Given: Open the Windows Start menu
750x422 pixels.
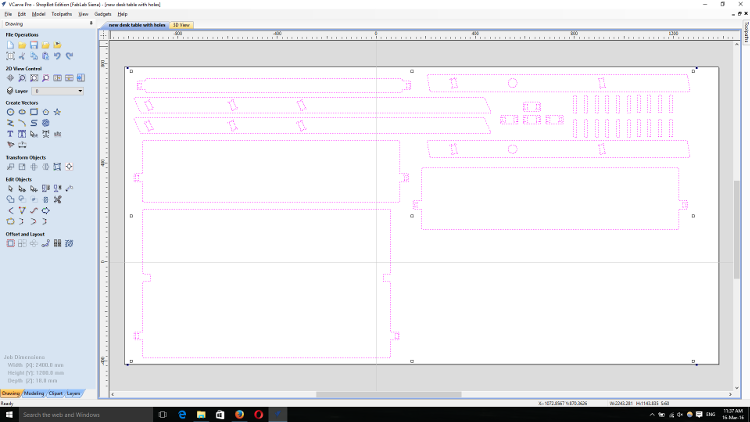Looking at the screenshot, I should coord(9,415).
